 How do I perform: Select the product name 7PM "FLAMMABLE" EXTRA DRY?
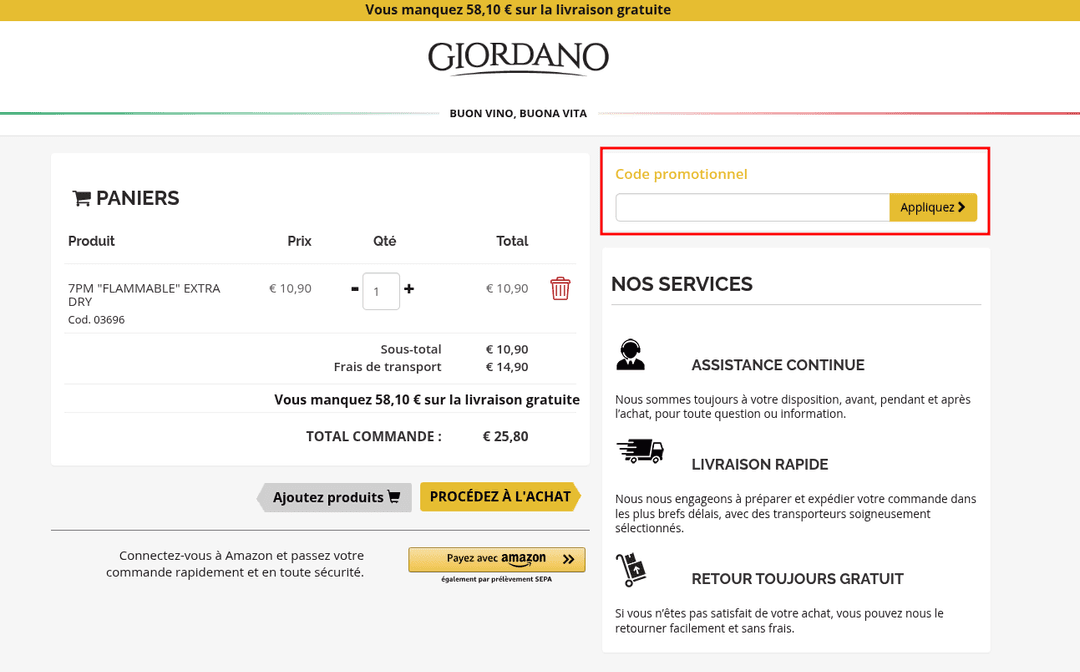(144, 295)
